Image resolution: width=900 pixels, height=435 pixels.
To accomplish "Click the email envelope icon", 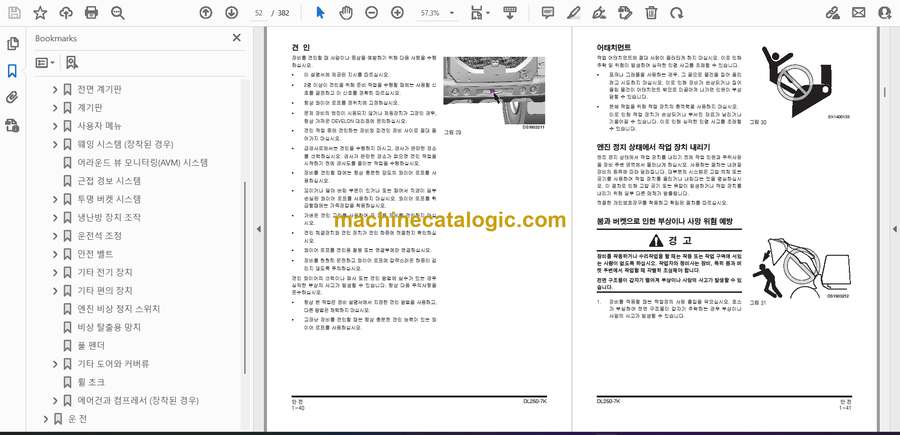I will pyautogui.click(x=859, y=13).
